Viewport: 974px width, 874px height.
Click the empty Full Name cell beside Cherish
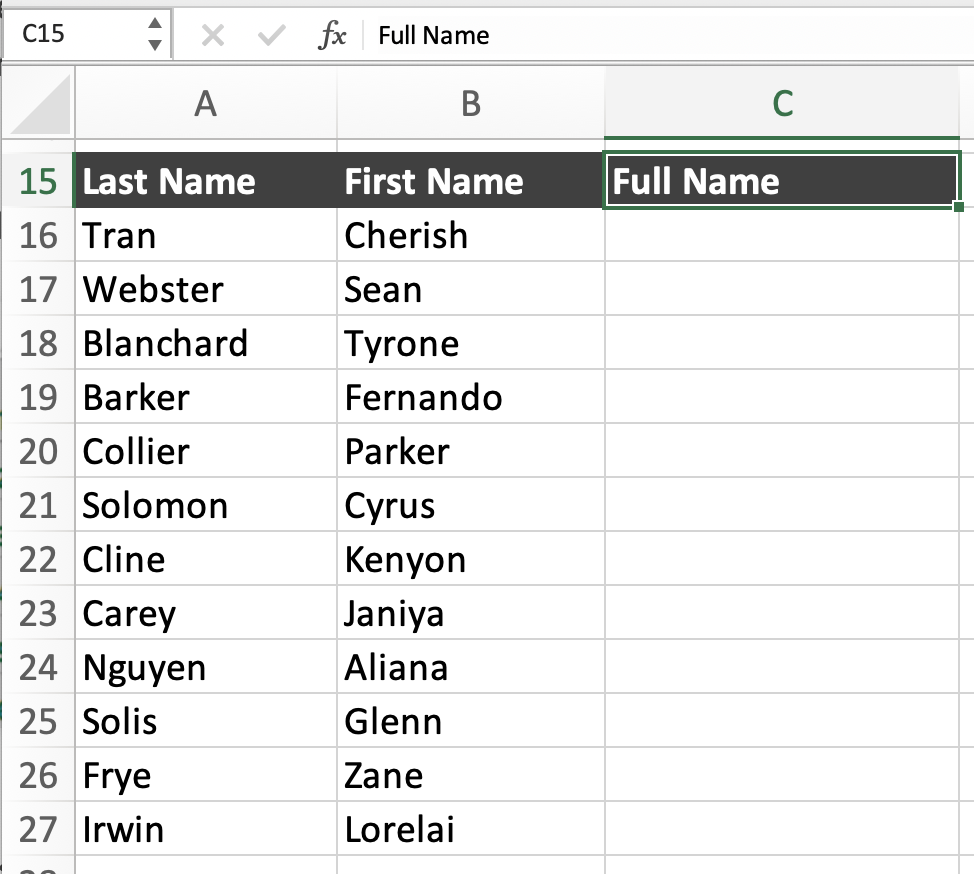[783, 236]
